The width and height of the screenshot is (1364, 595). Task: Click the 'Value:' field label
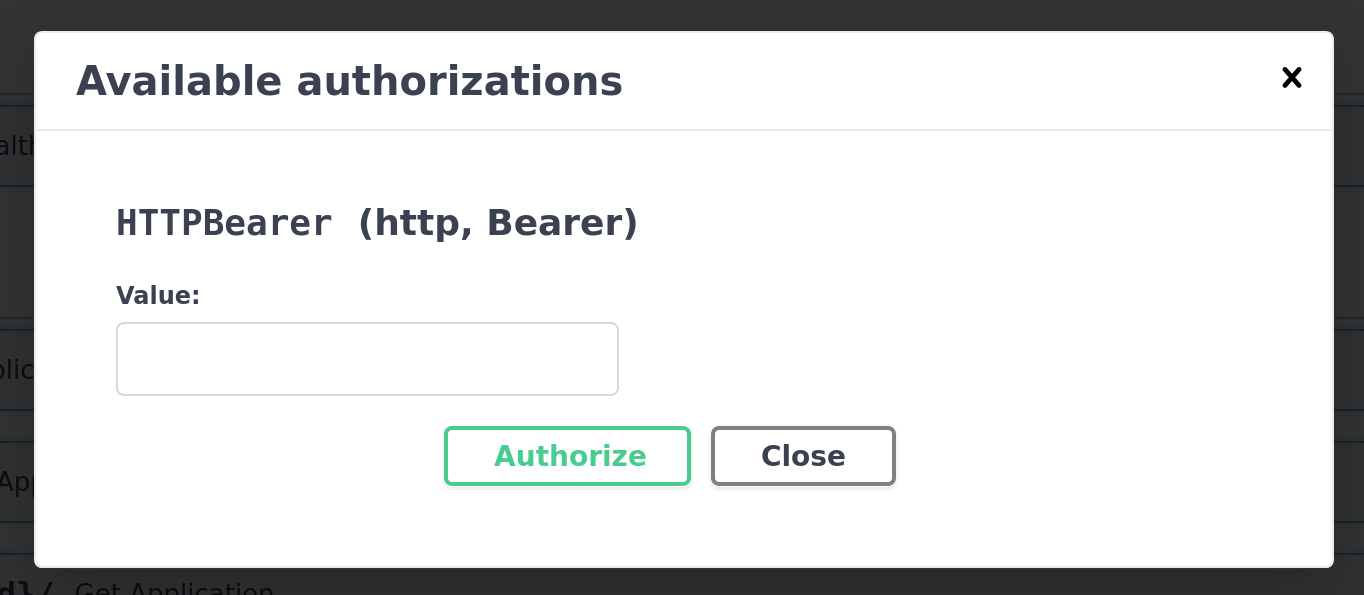point(158,296)
